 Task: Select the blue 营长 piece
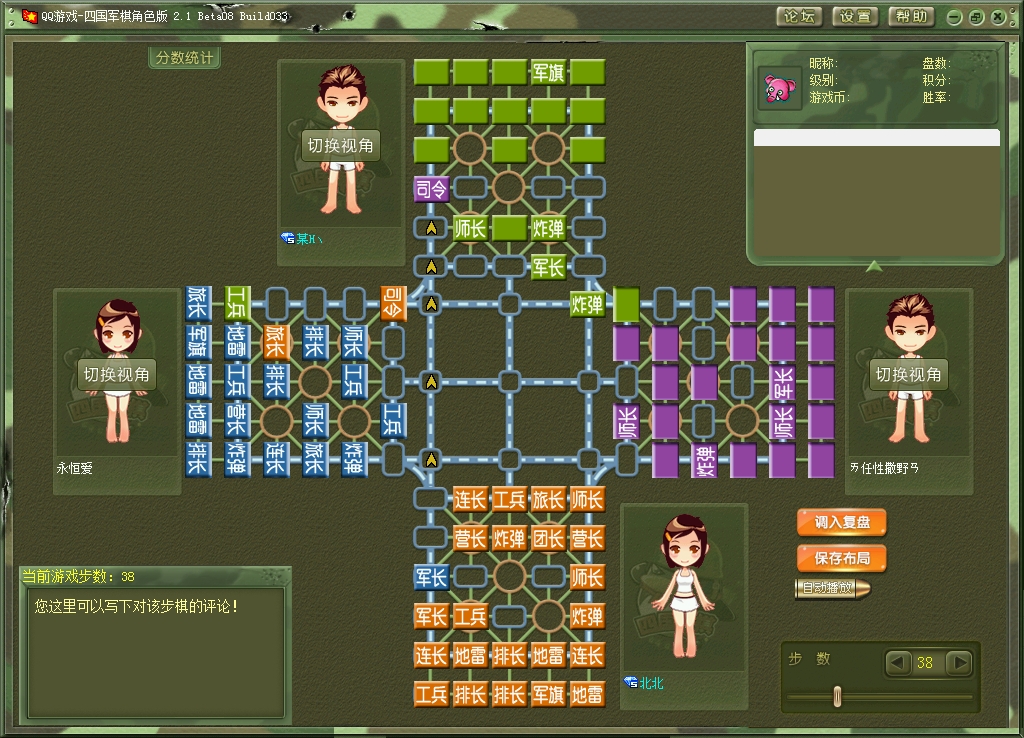click(237, 420)
